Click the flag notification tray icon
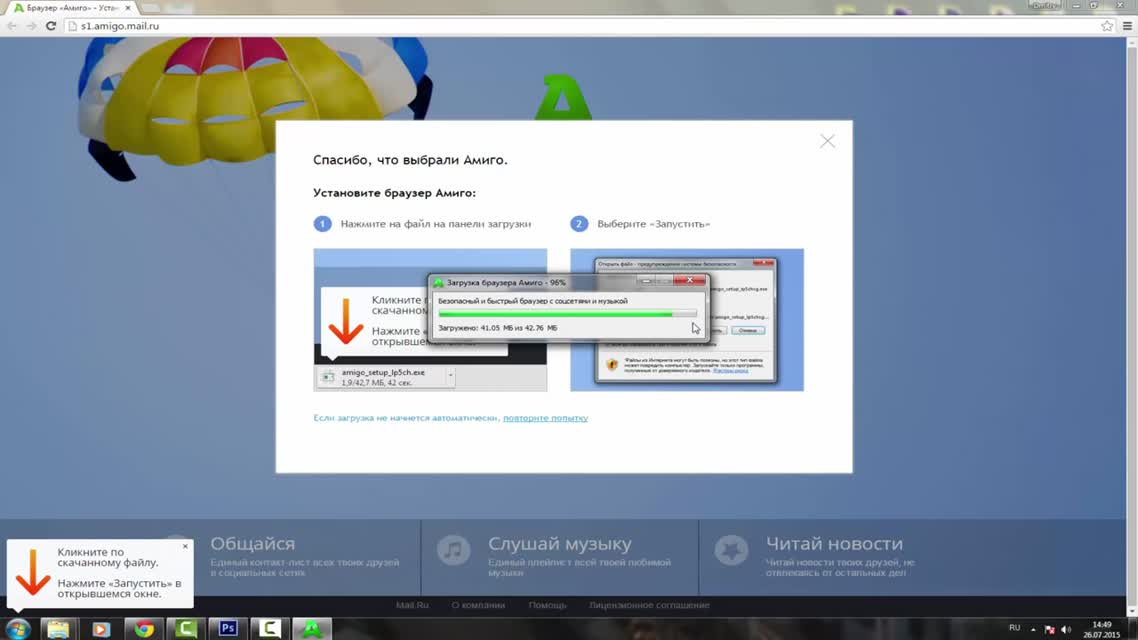 coord(1049,630)
